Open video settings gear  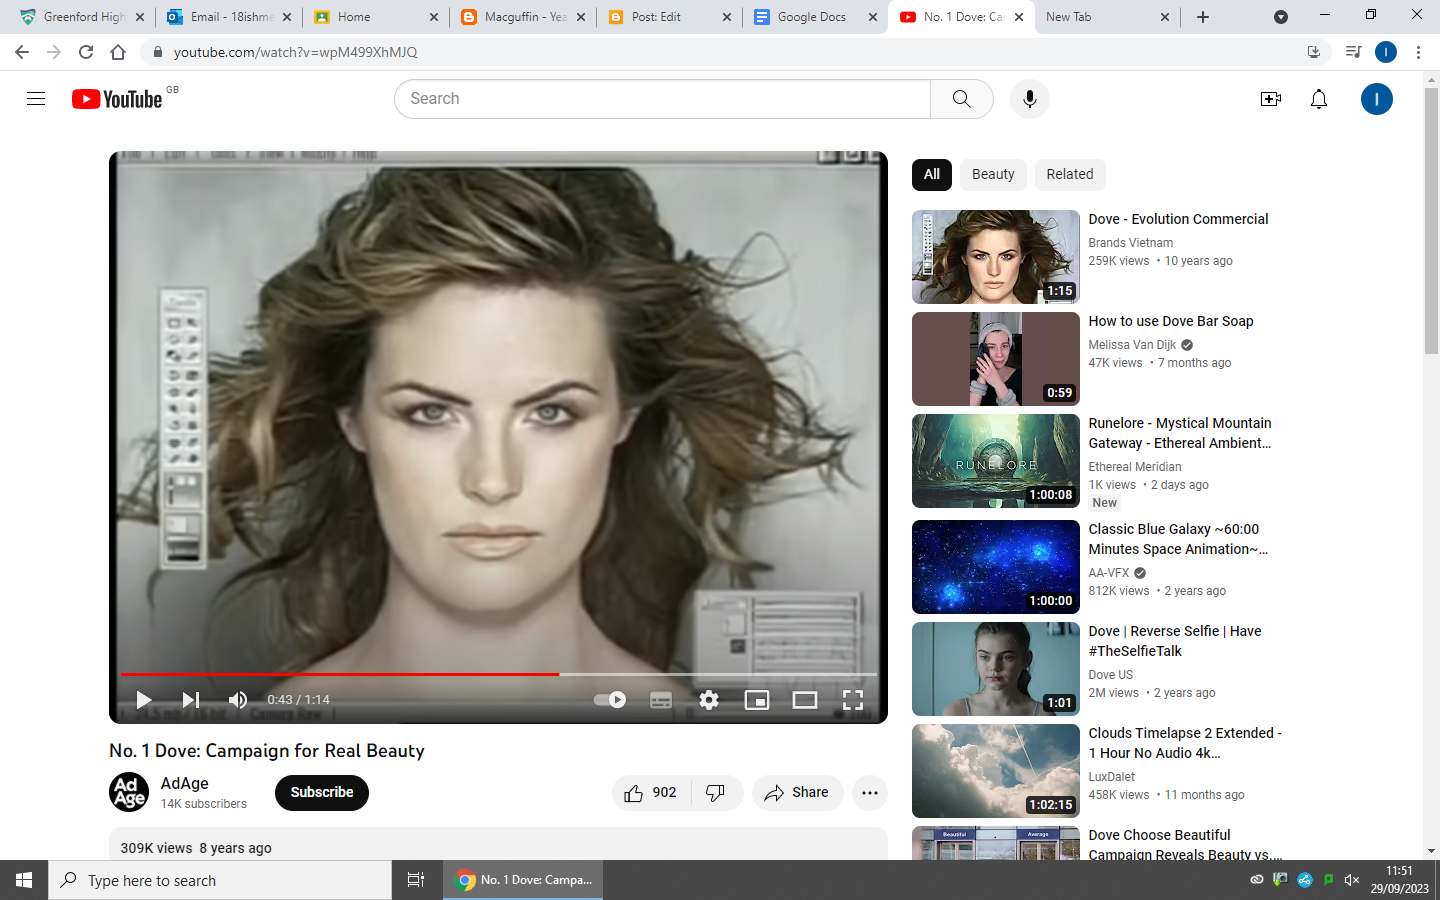coord(709,700)
